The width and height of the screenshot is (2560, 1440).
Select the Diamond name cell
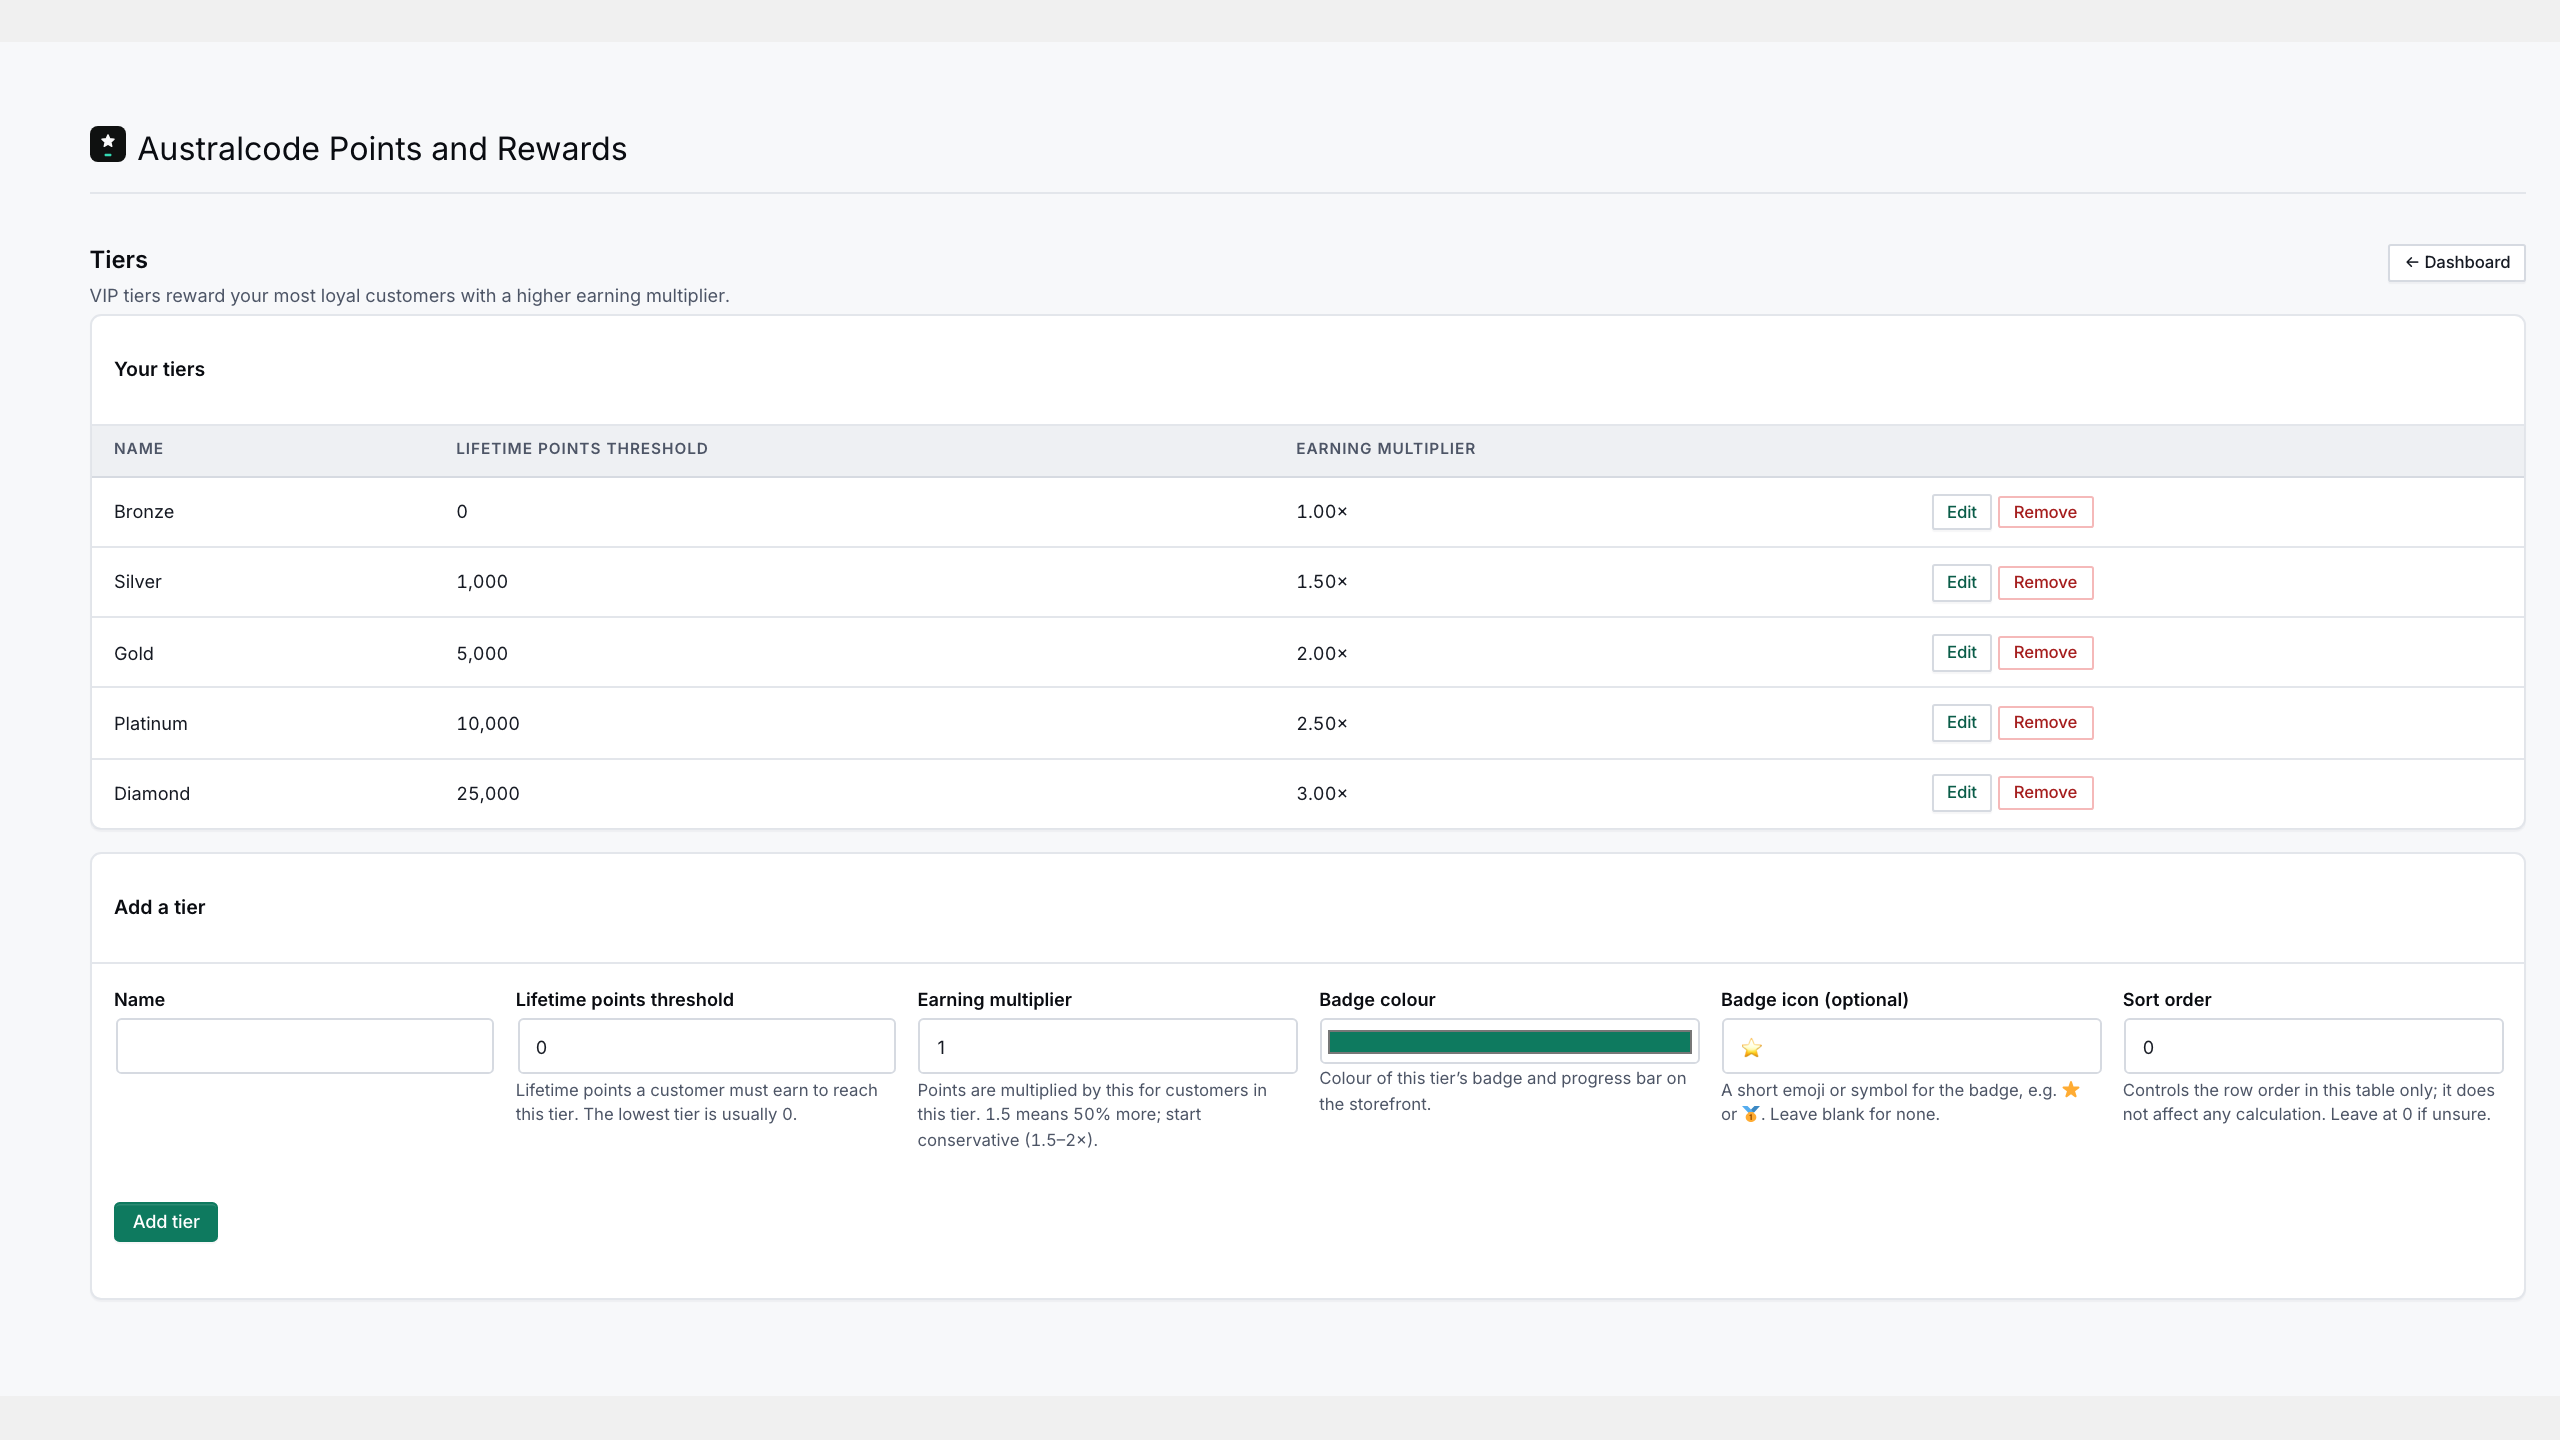coord(152,793)
